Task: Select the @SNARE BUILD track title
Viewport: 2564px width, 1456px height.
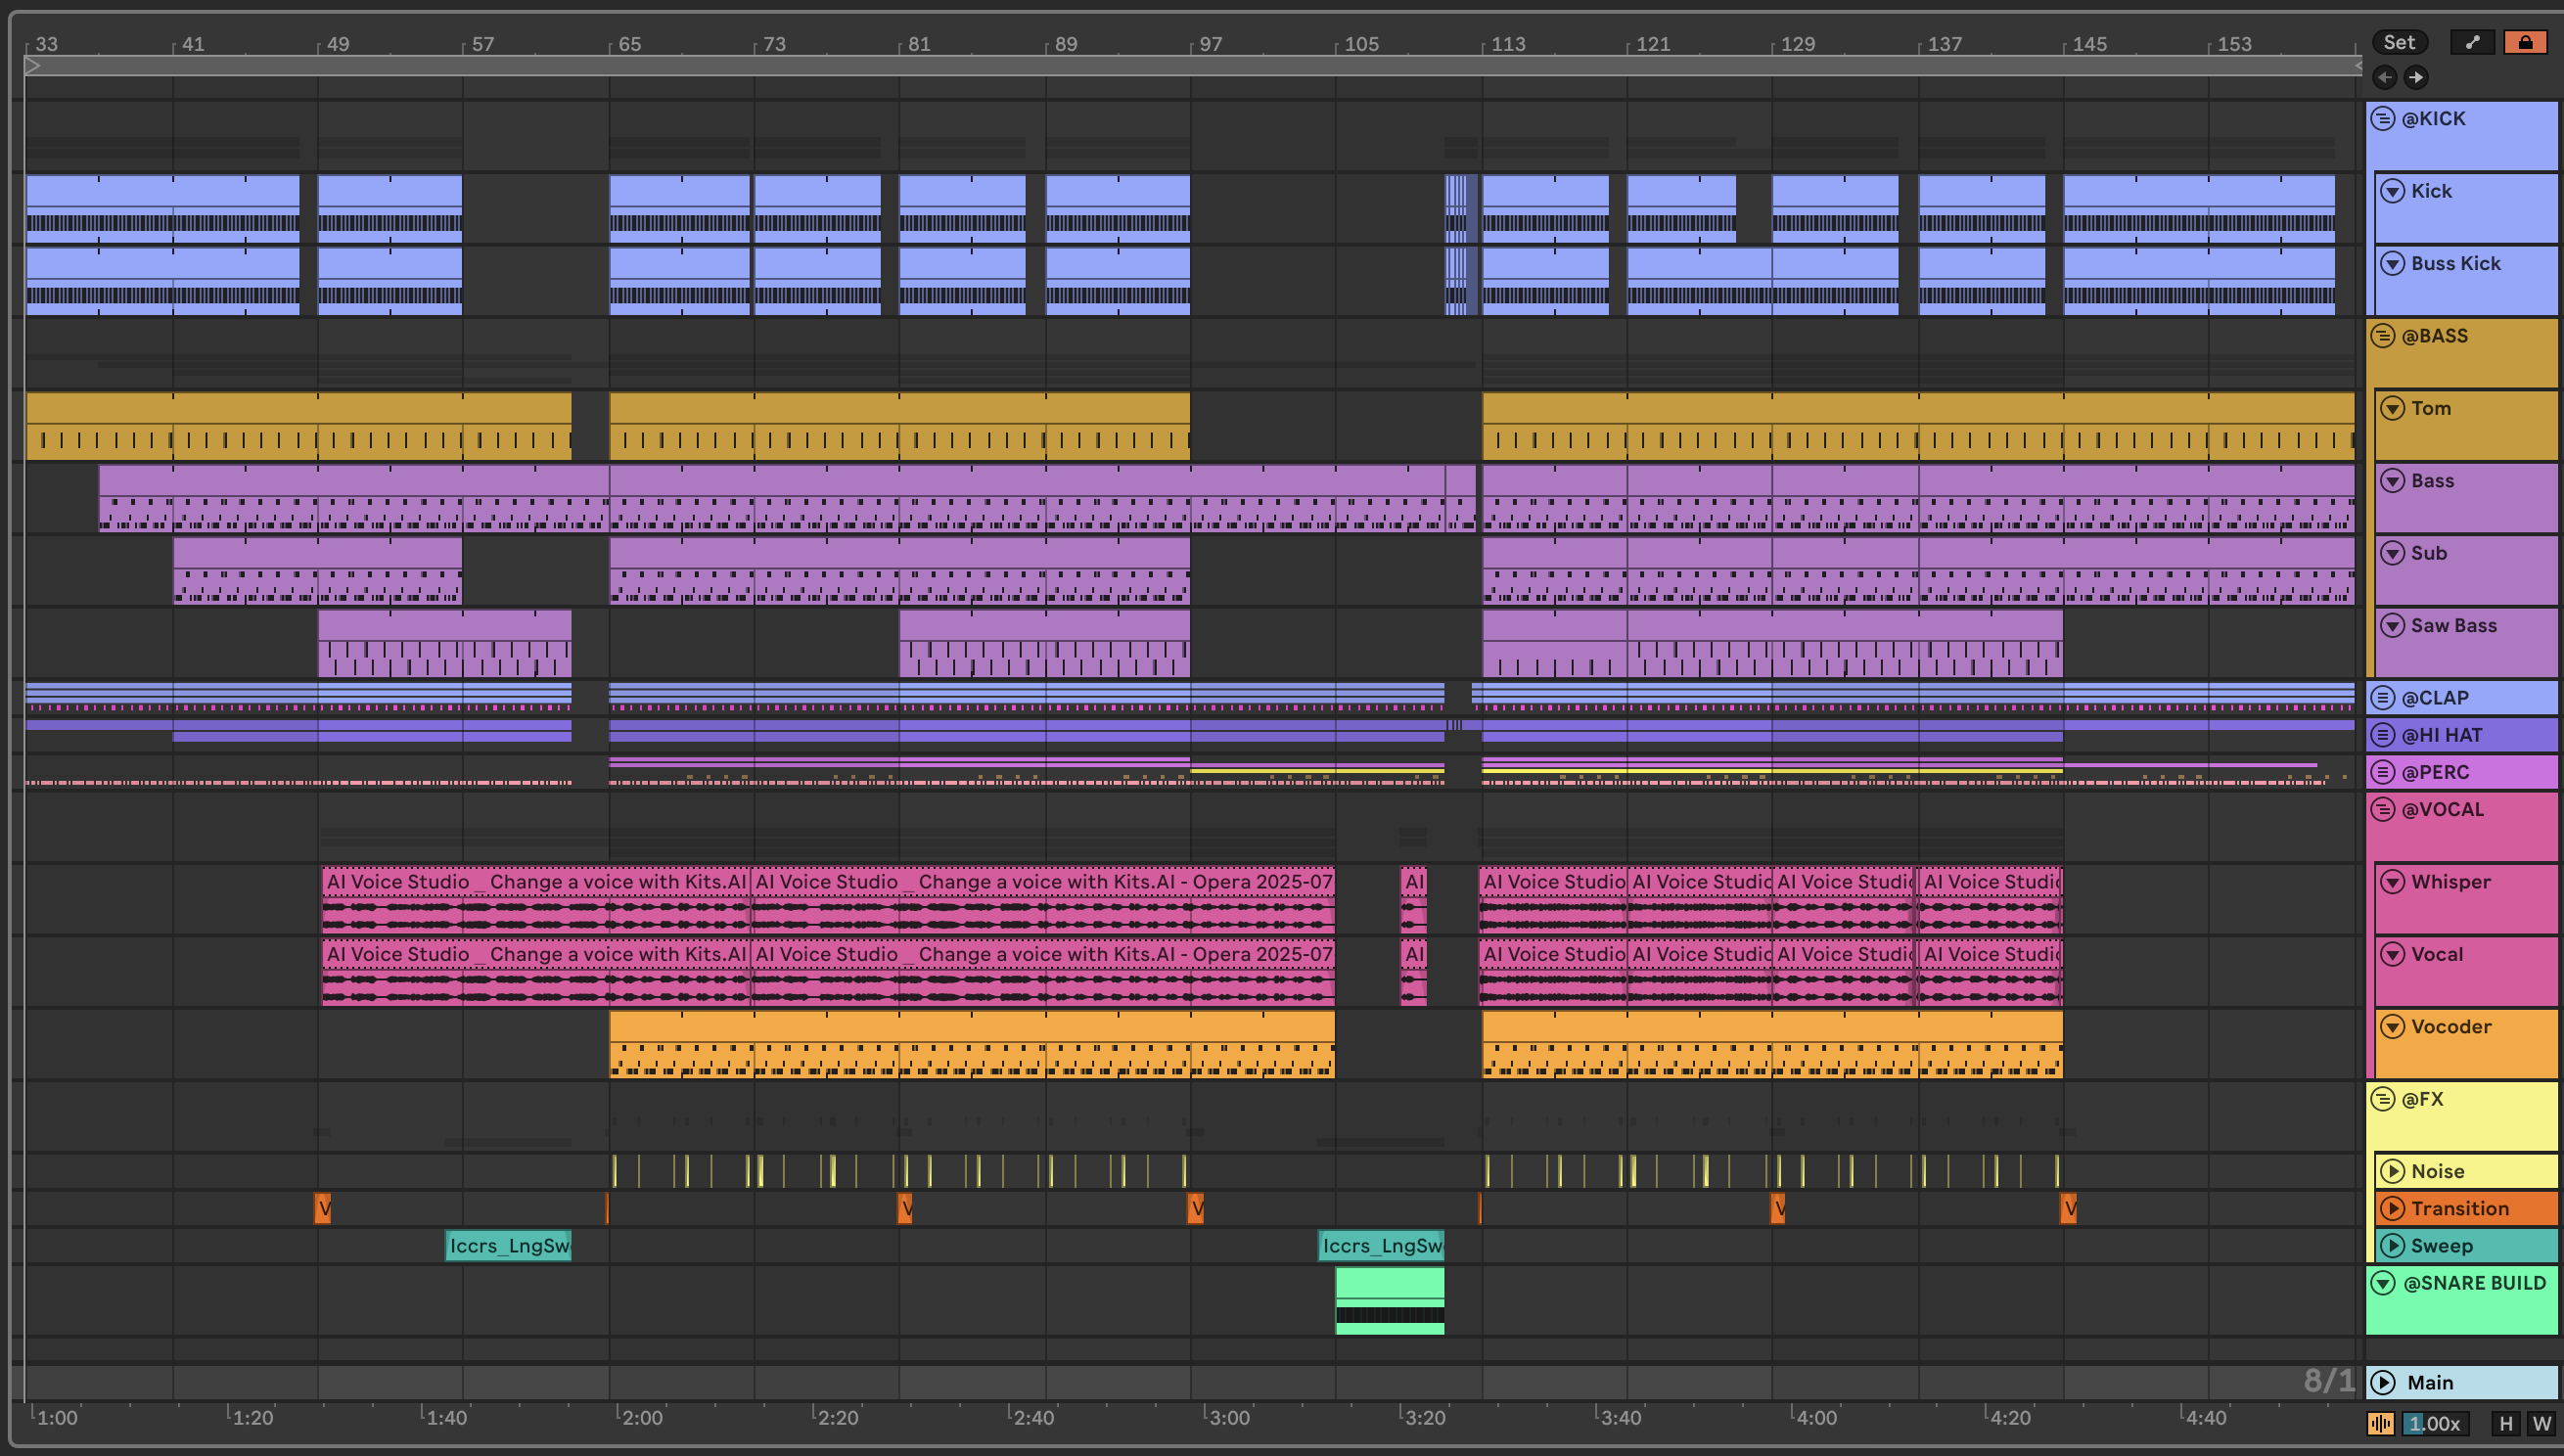Action: point(2475,1283)
